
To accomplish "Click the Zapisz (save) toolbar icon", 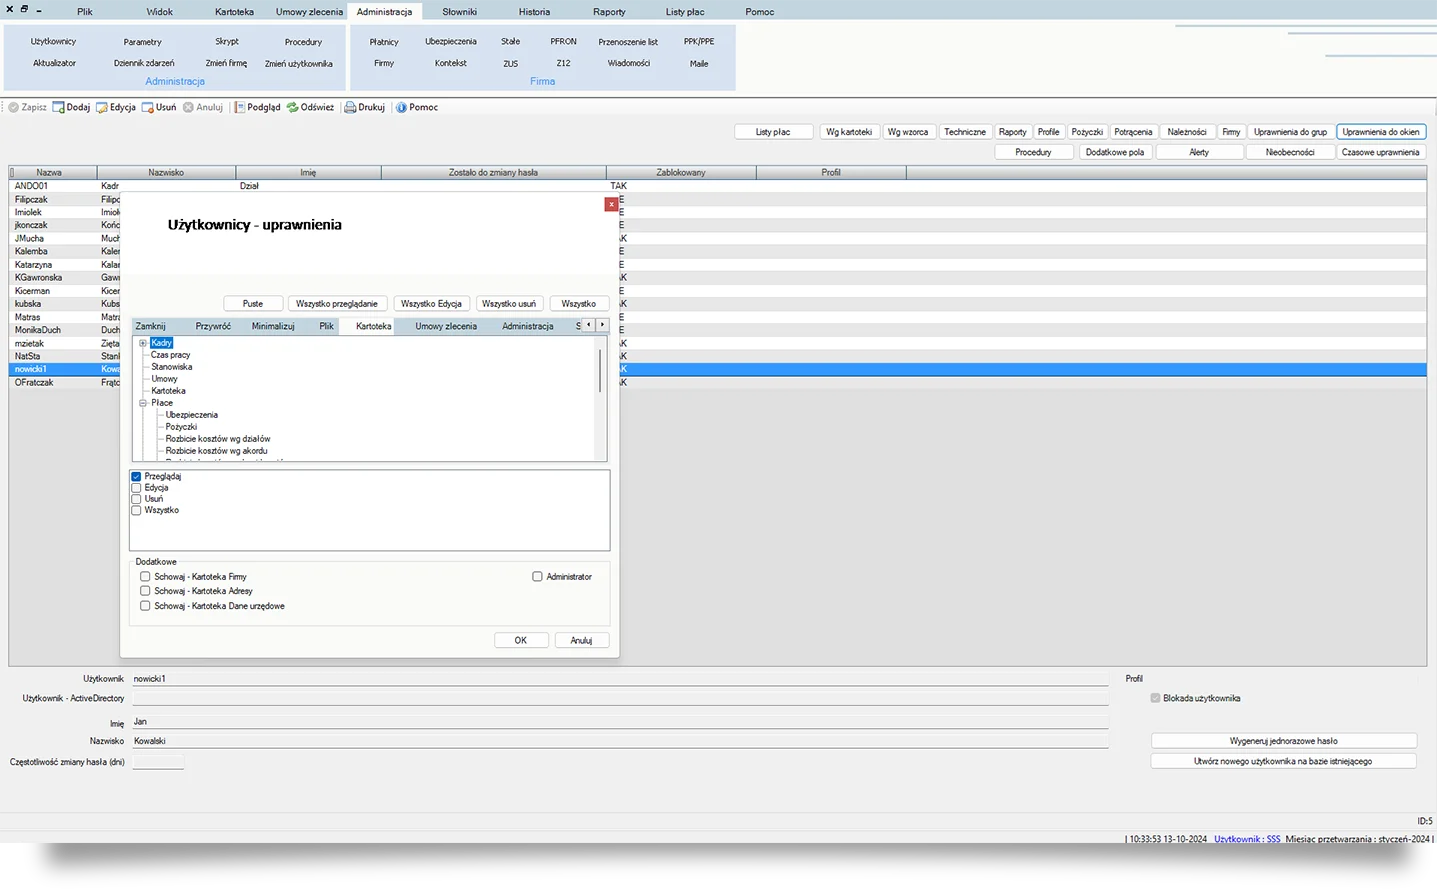I will coord(14,107).
